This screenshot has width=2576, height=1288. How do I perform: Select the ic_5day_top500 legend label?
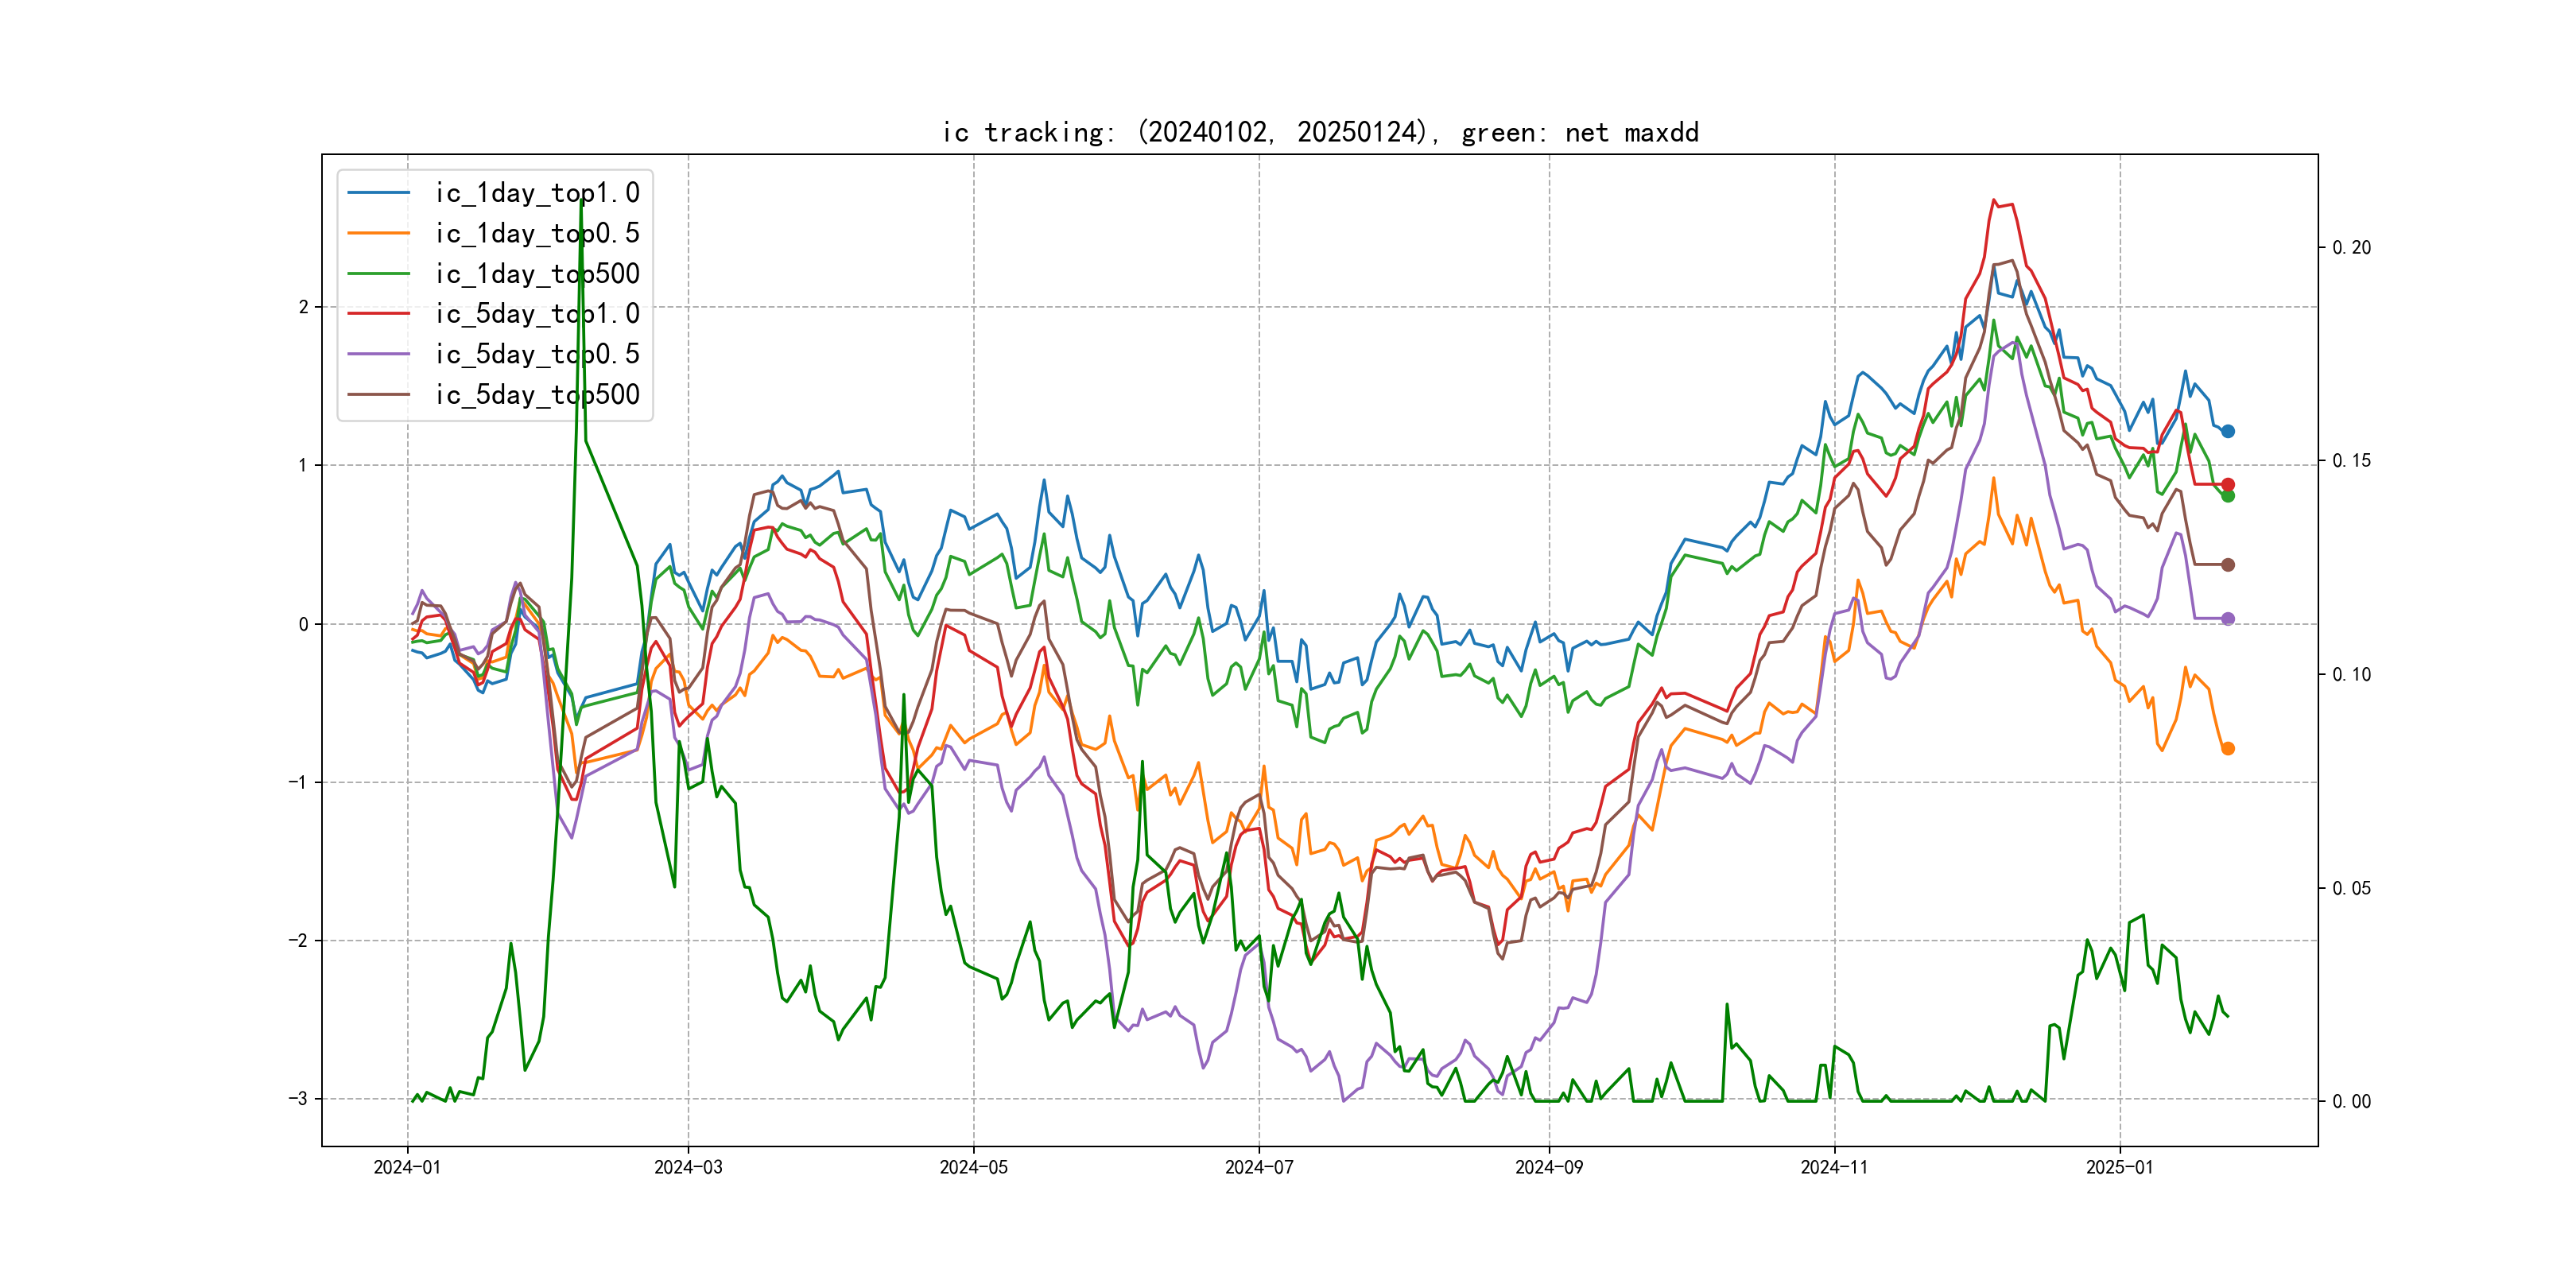(x=537, y=395)
